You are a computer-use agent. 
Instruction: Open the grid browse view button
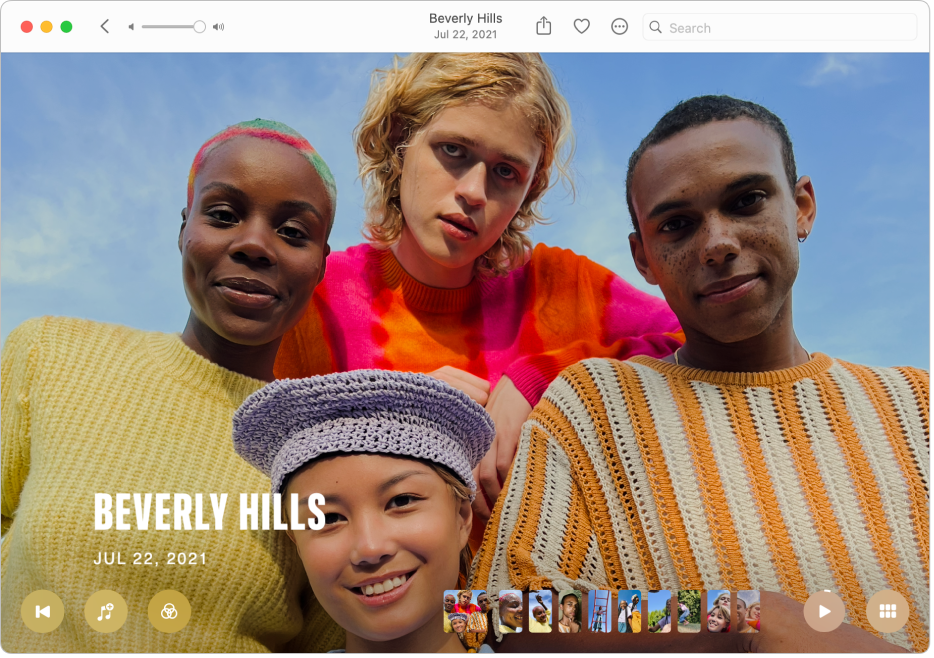887,612
